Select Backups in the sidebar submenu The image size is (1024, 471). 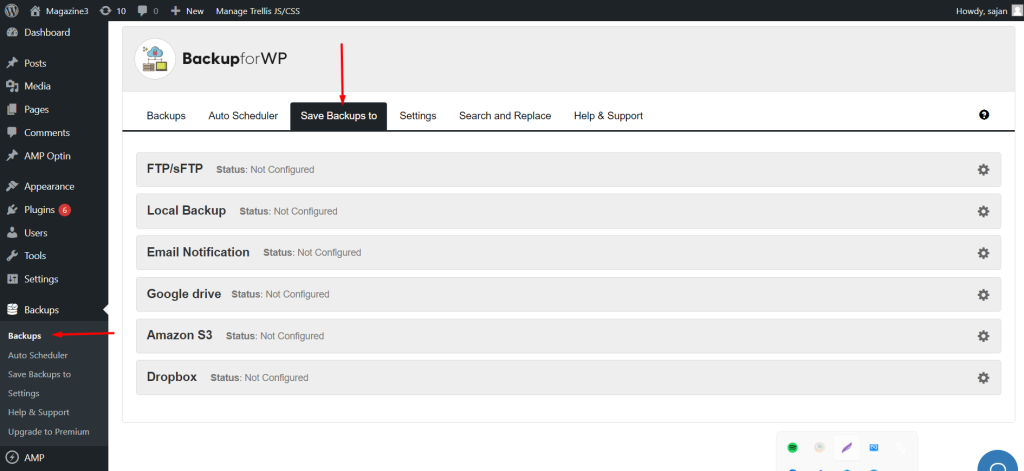(24, 336)
